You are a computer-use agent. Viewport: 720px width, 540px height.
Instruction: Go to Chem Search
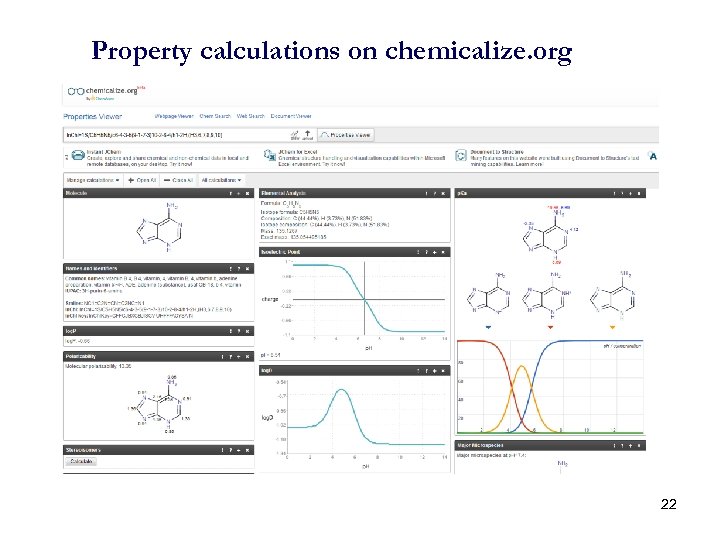coord(215,116)
